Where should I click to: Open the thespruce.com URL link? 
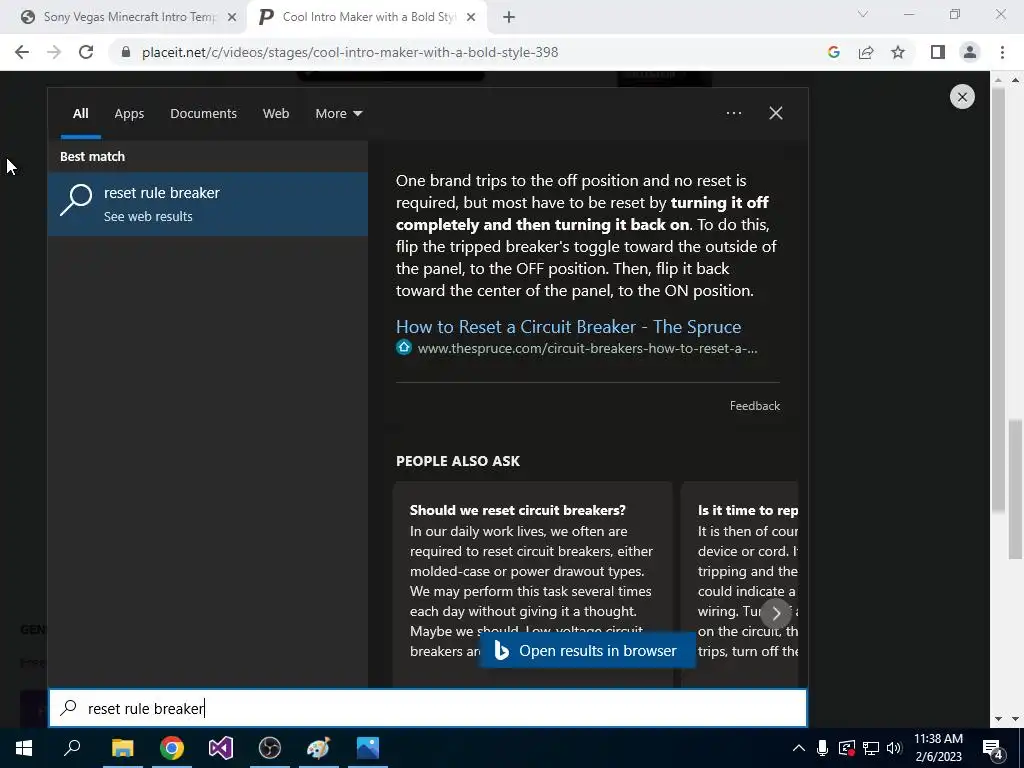tap(587, 349)
